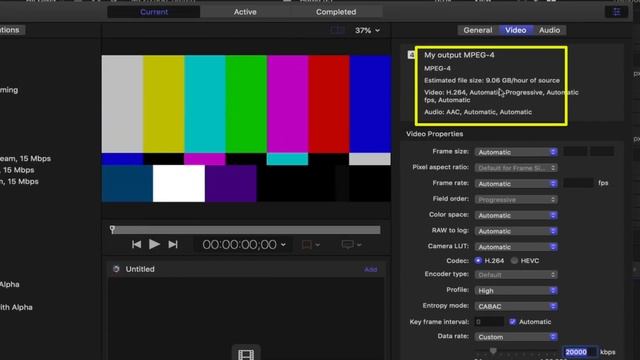The width and height of the screenshot is (640, 360).
Task: Click the marker icon below the preview
Action: (x=307, y=244)
